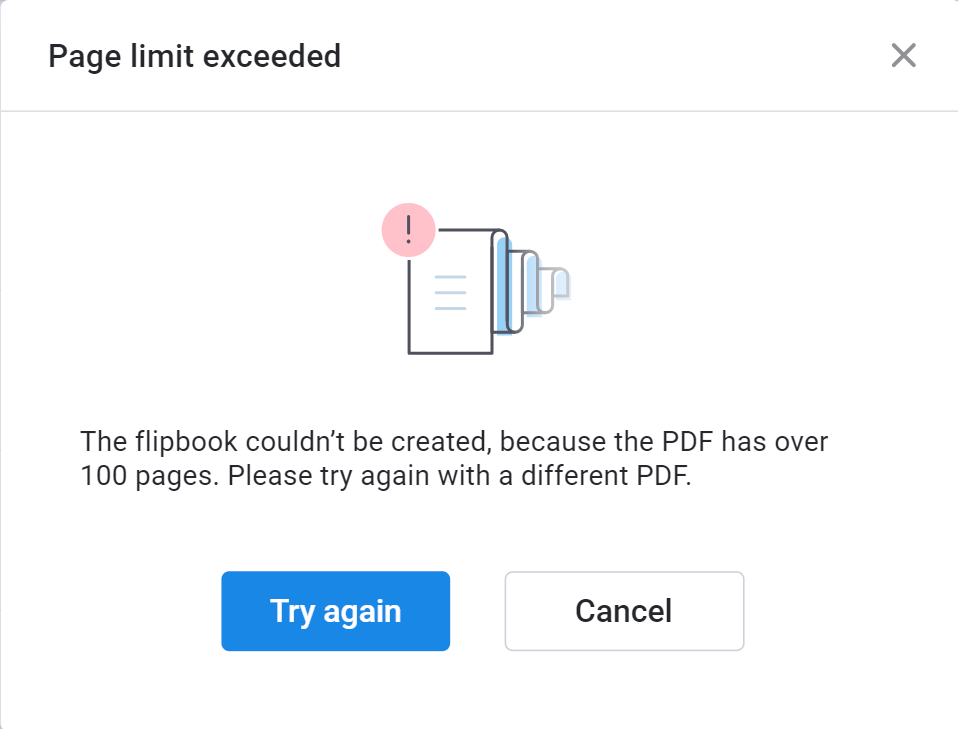Click the pink exclamation warning badge

(x=408, y=230)
